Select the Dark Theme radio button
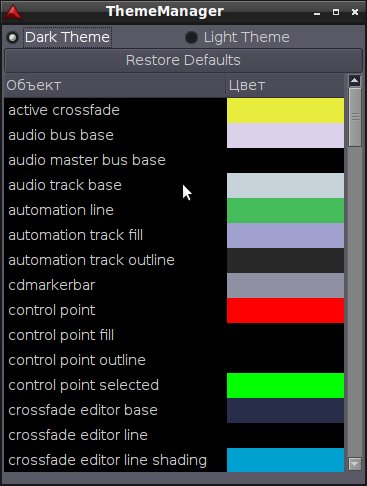The image size is (367, 486). tap(13, 37)
